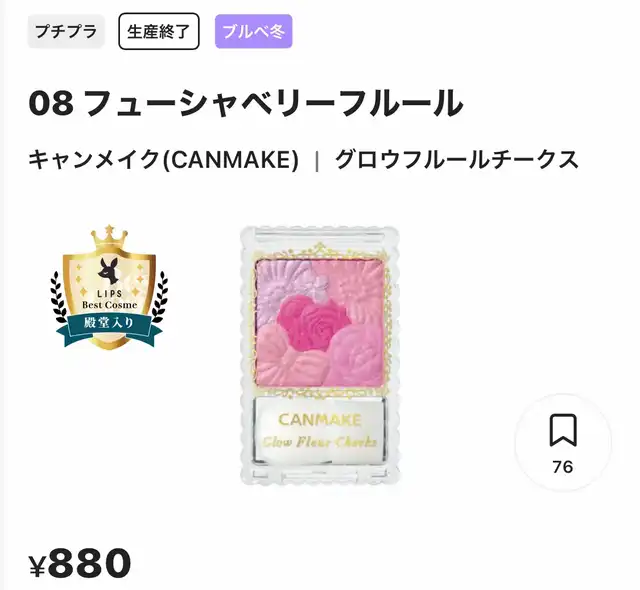Viewport: 640px width, 590px height.
Task: Select the 生産終了 outlined tag
Action: 159,31
